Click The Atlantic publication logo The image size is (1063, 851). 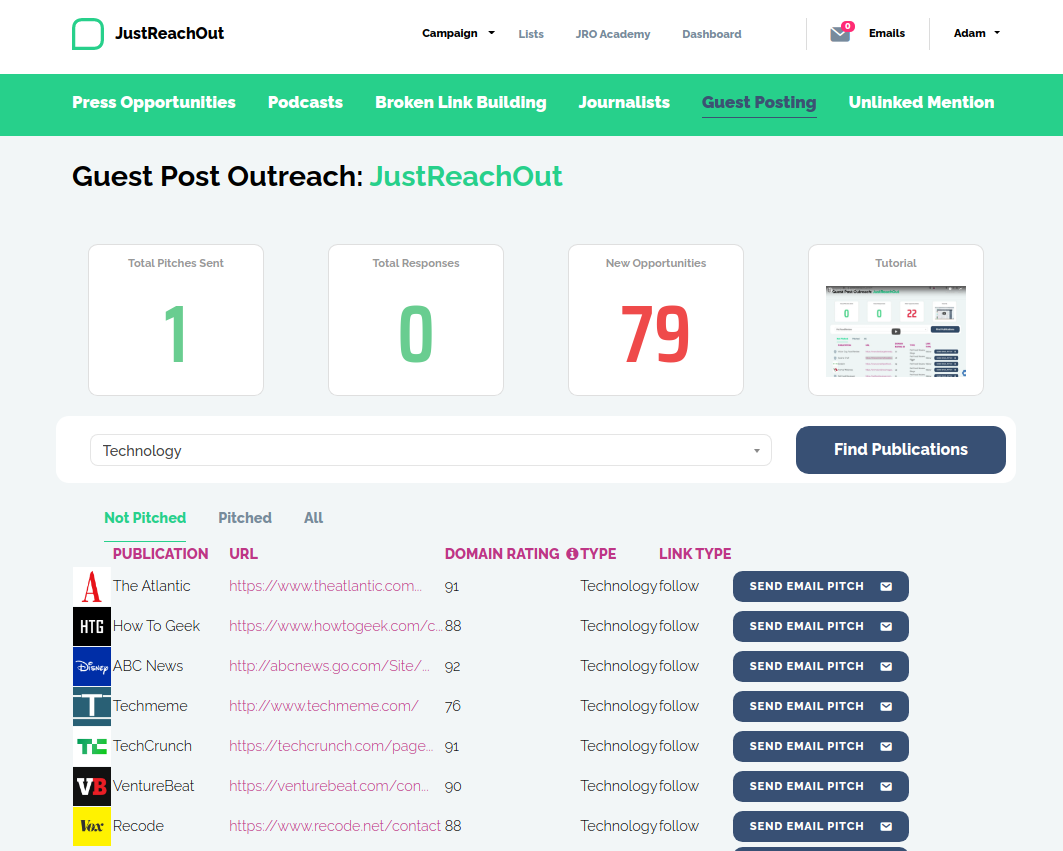(x=92, y=587)
